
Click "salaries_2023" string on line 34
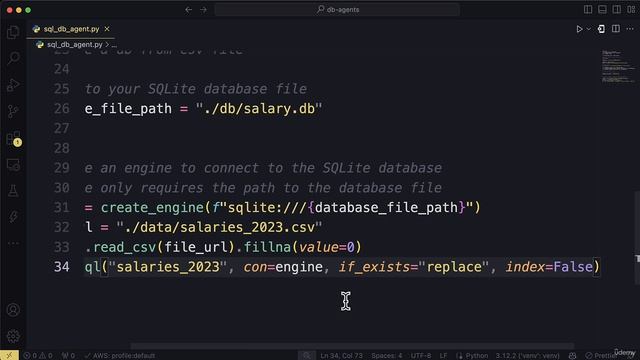[x=168, y=267]
